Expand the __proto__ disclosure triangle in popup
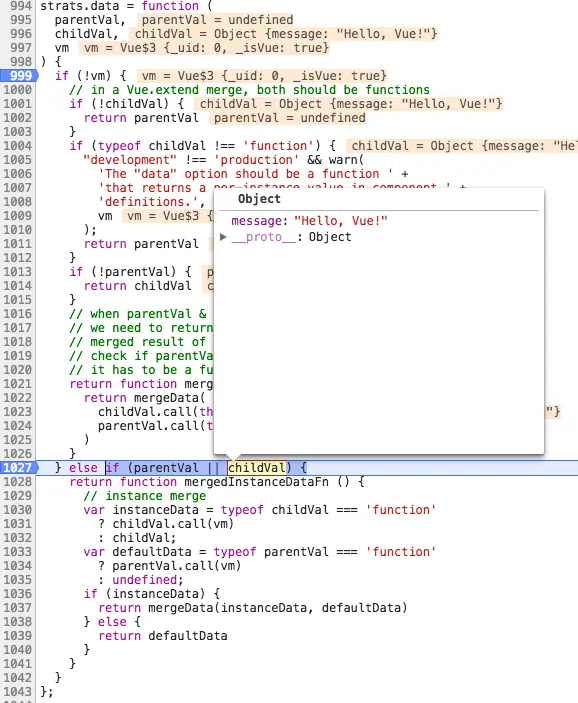This screenshot has width=578, height=703. click(x=223, y=237)
